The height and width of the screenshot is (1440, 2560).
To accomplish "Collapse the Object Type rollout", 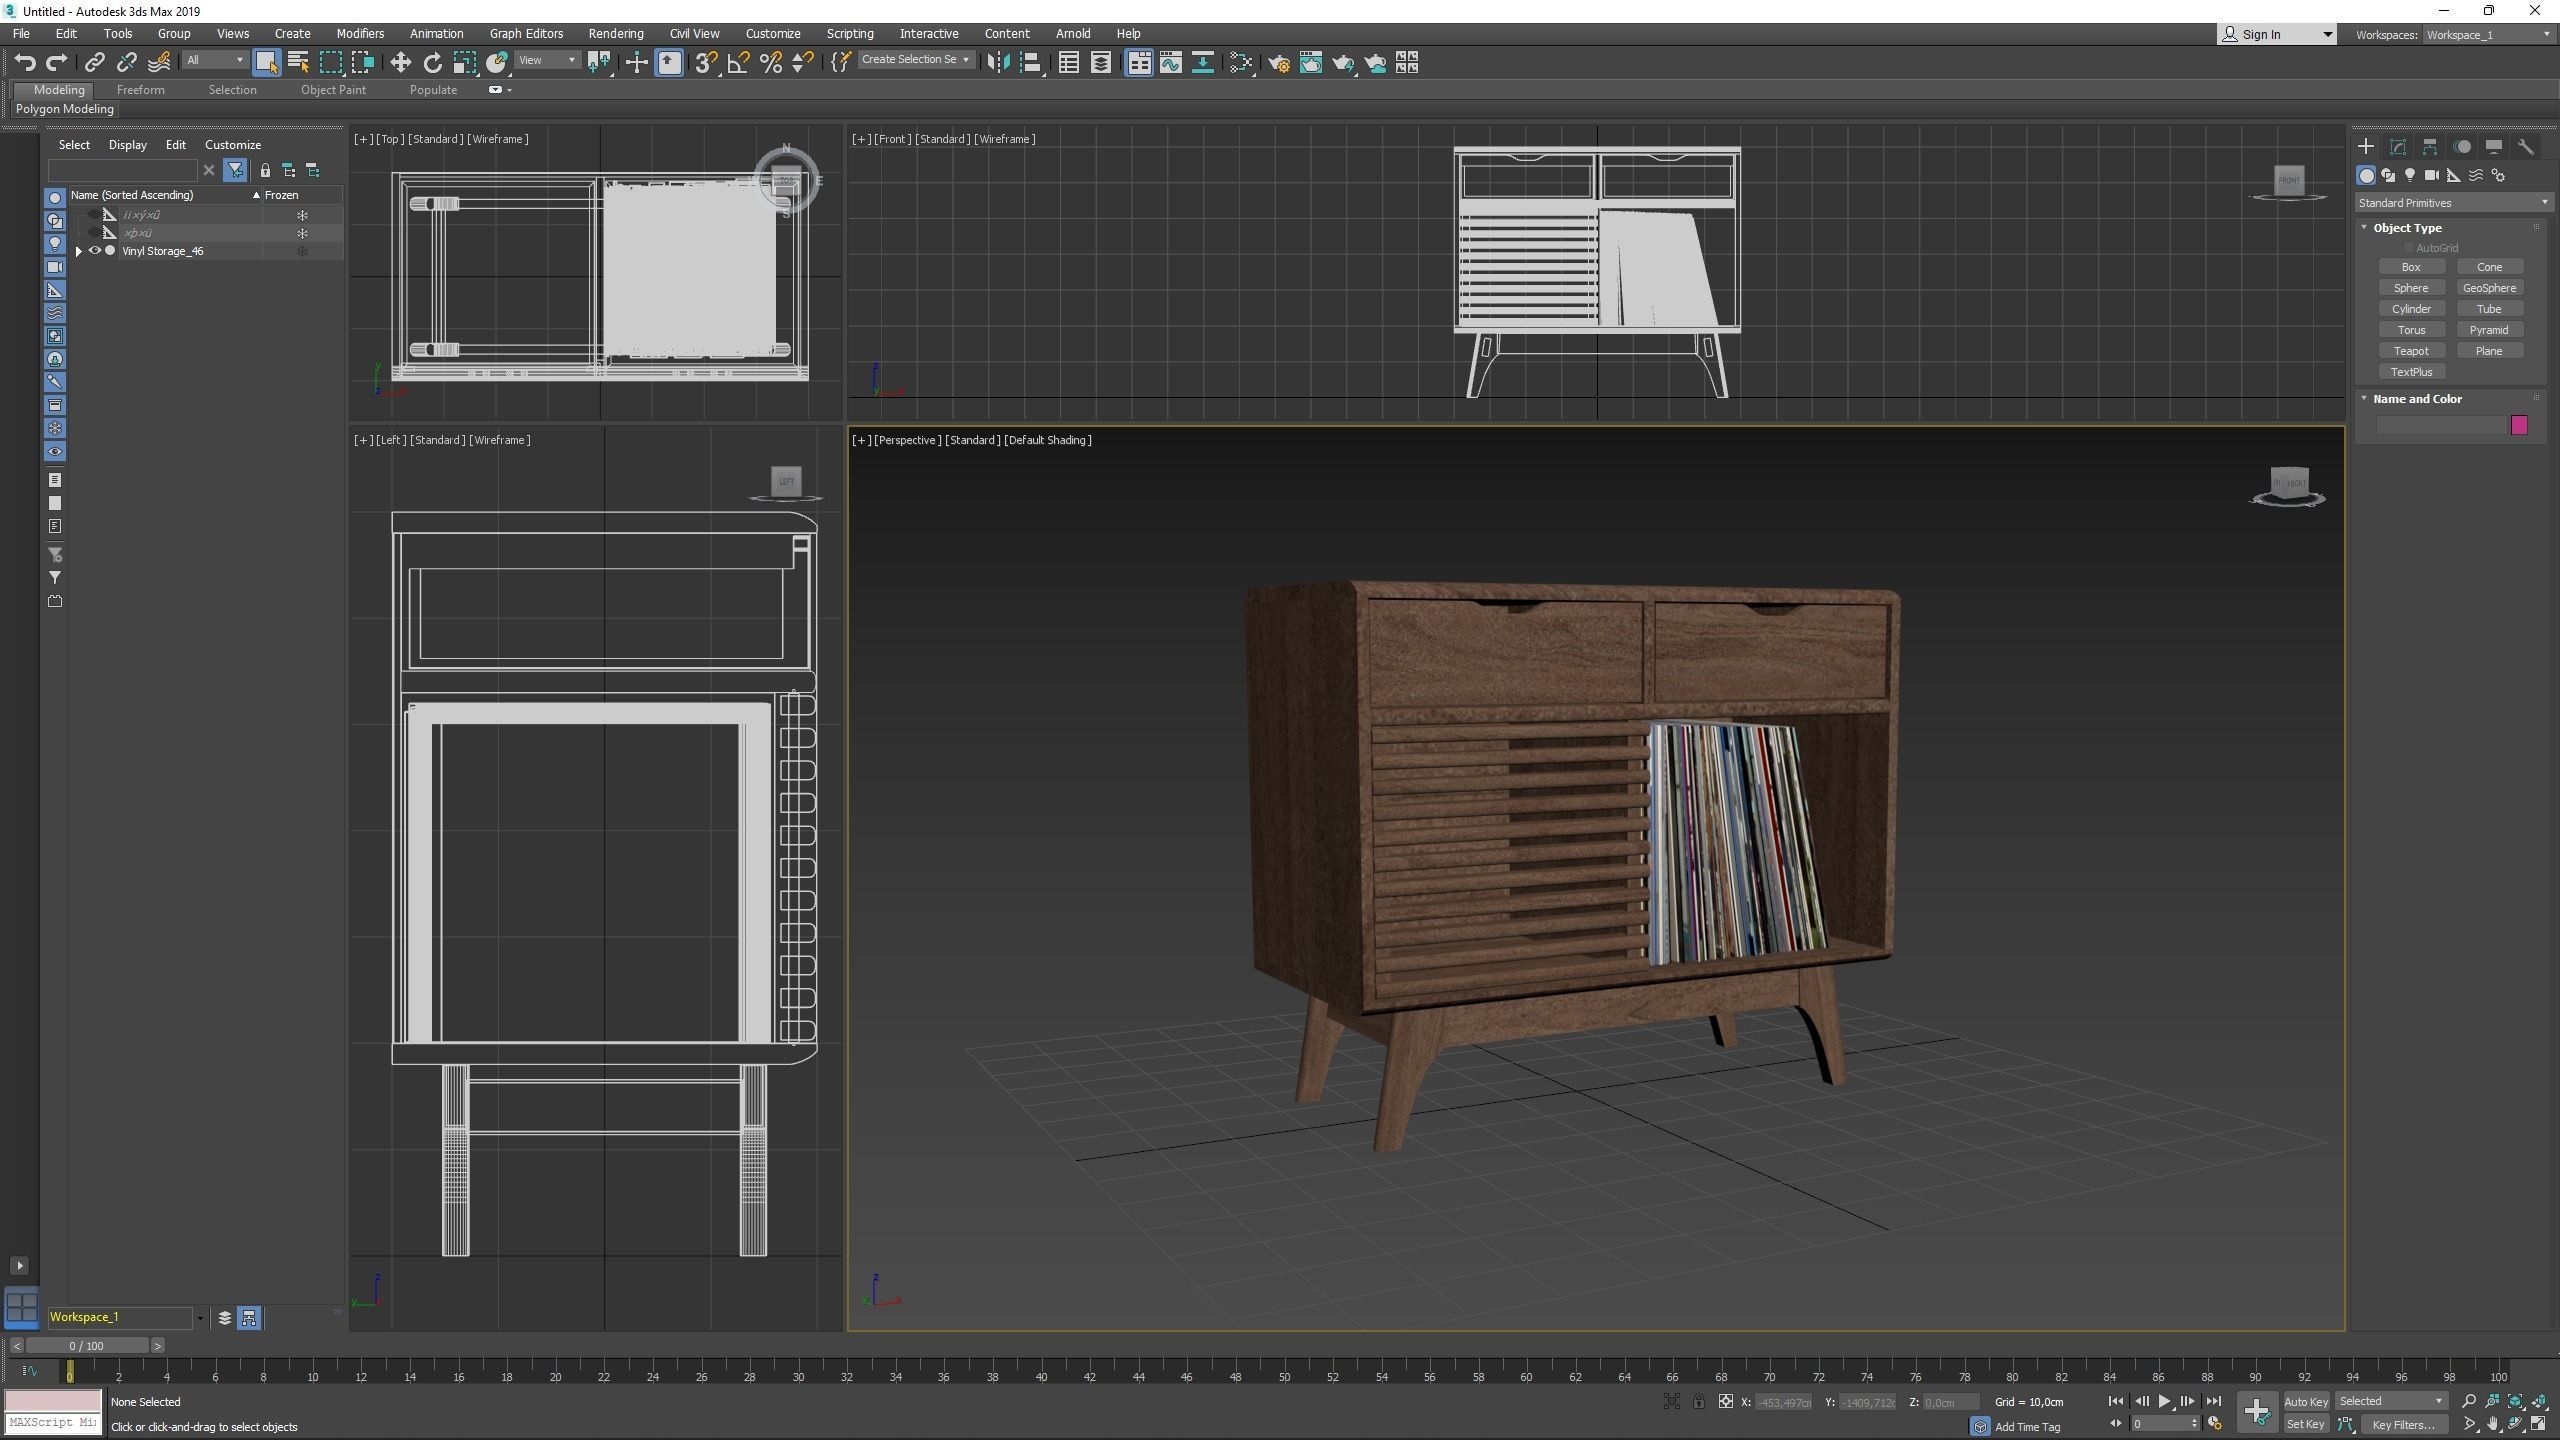I will click(2365, 228).
